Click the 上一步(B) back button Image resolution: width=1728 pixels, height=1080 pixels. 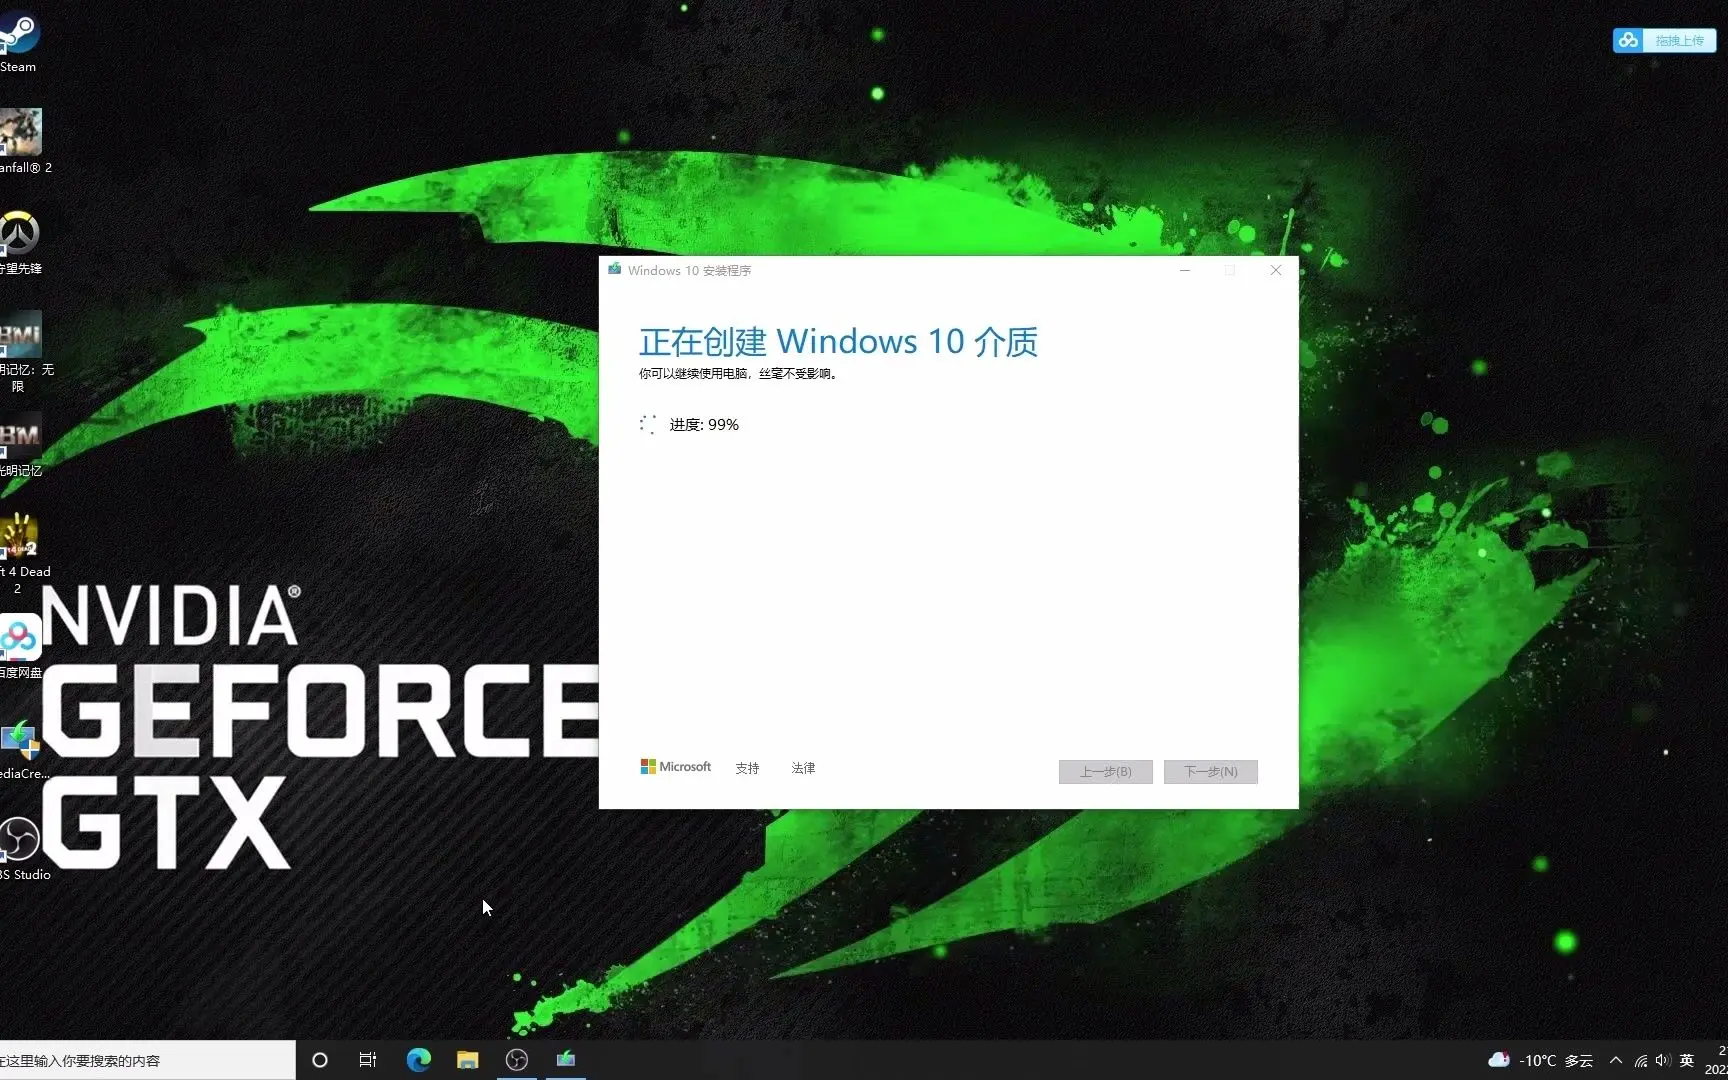pos(1106,772)
